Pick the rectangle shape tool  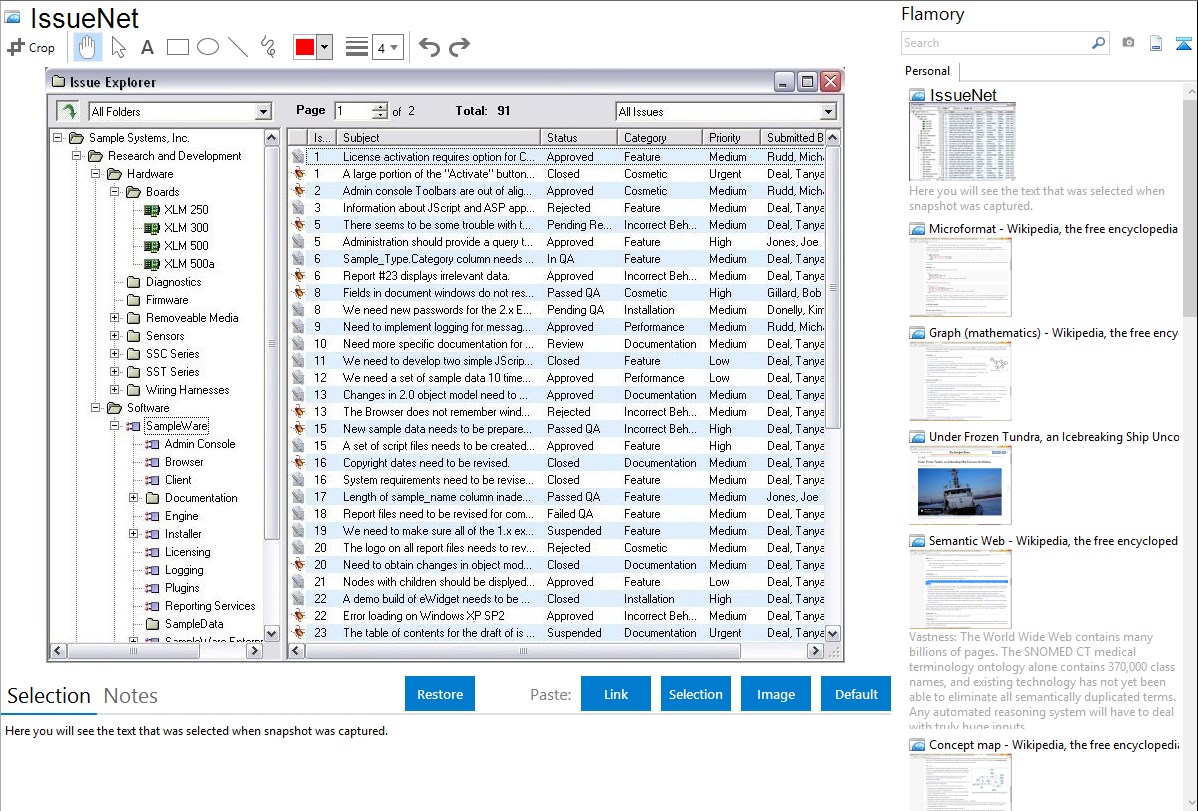(x=177, y=47)
